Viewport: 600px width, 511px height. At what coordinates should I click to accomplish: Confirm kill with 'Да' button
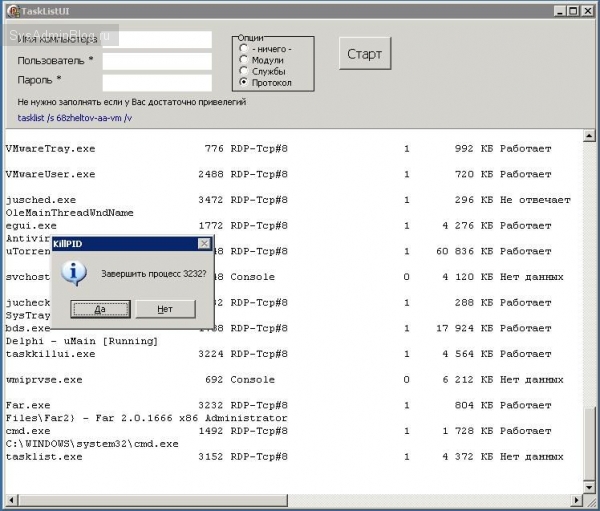[100, 309]
